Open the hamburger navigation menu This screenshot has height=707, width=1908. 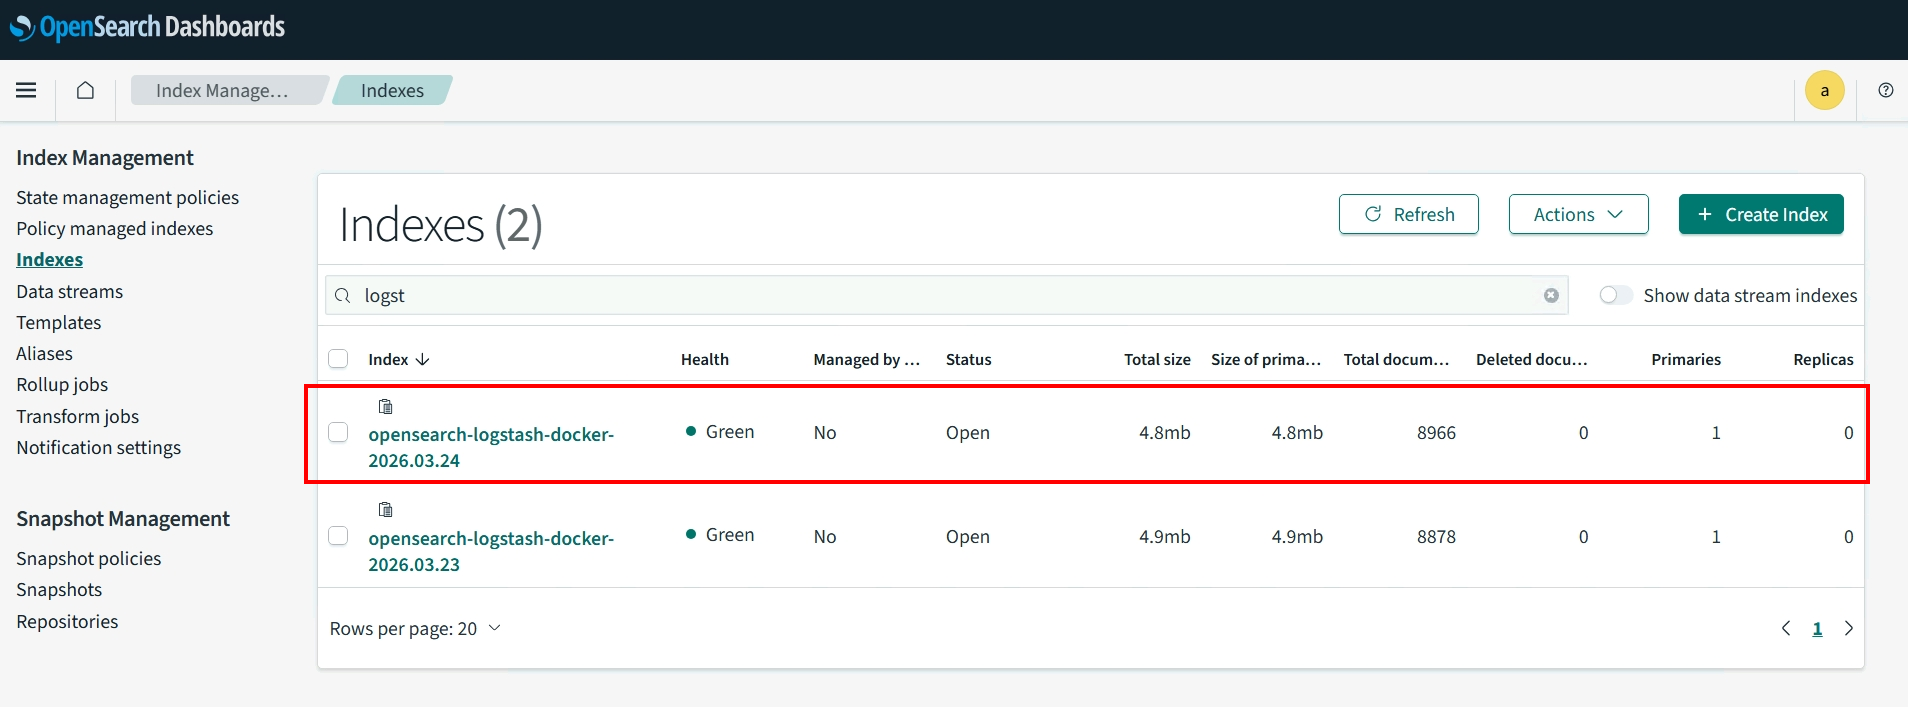pos(26,90)
